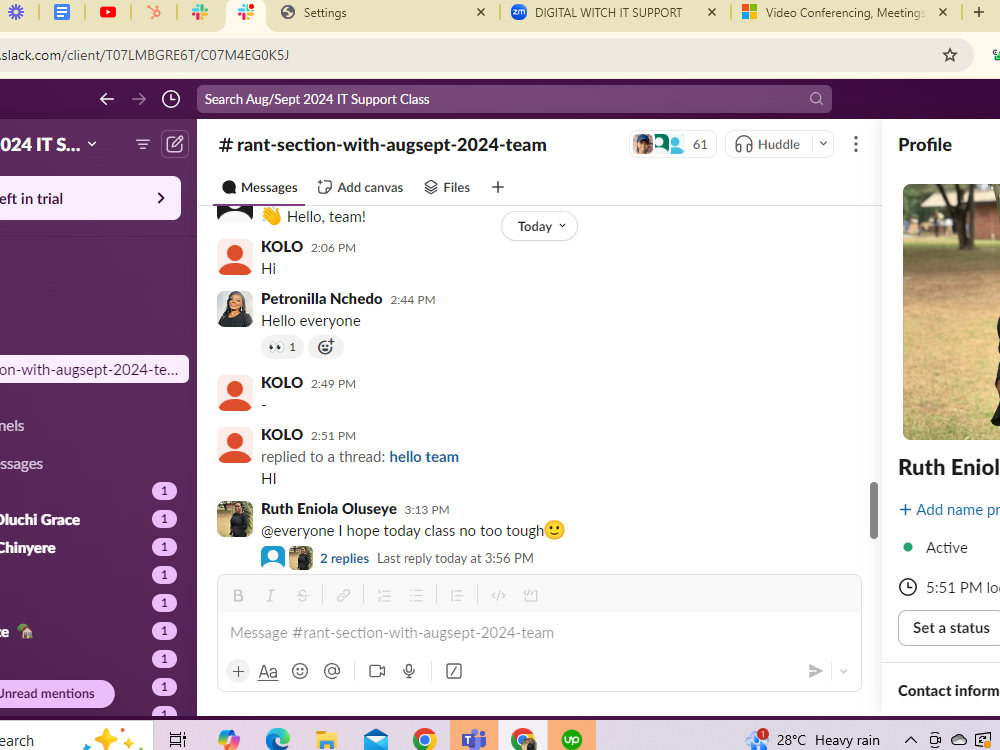Switch to Video Conferencing browser tab
The width and height of the screenshot is (1000, 750).
pos(845,13)
